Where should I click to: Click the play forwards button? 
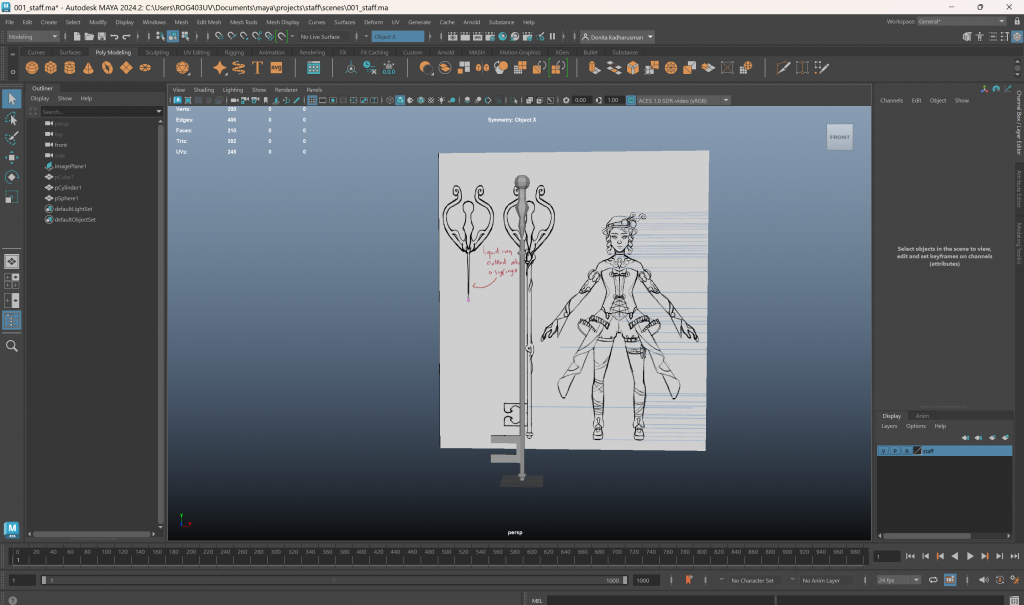970,556
